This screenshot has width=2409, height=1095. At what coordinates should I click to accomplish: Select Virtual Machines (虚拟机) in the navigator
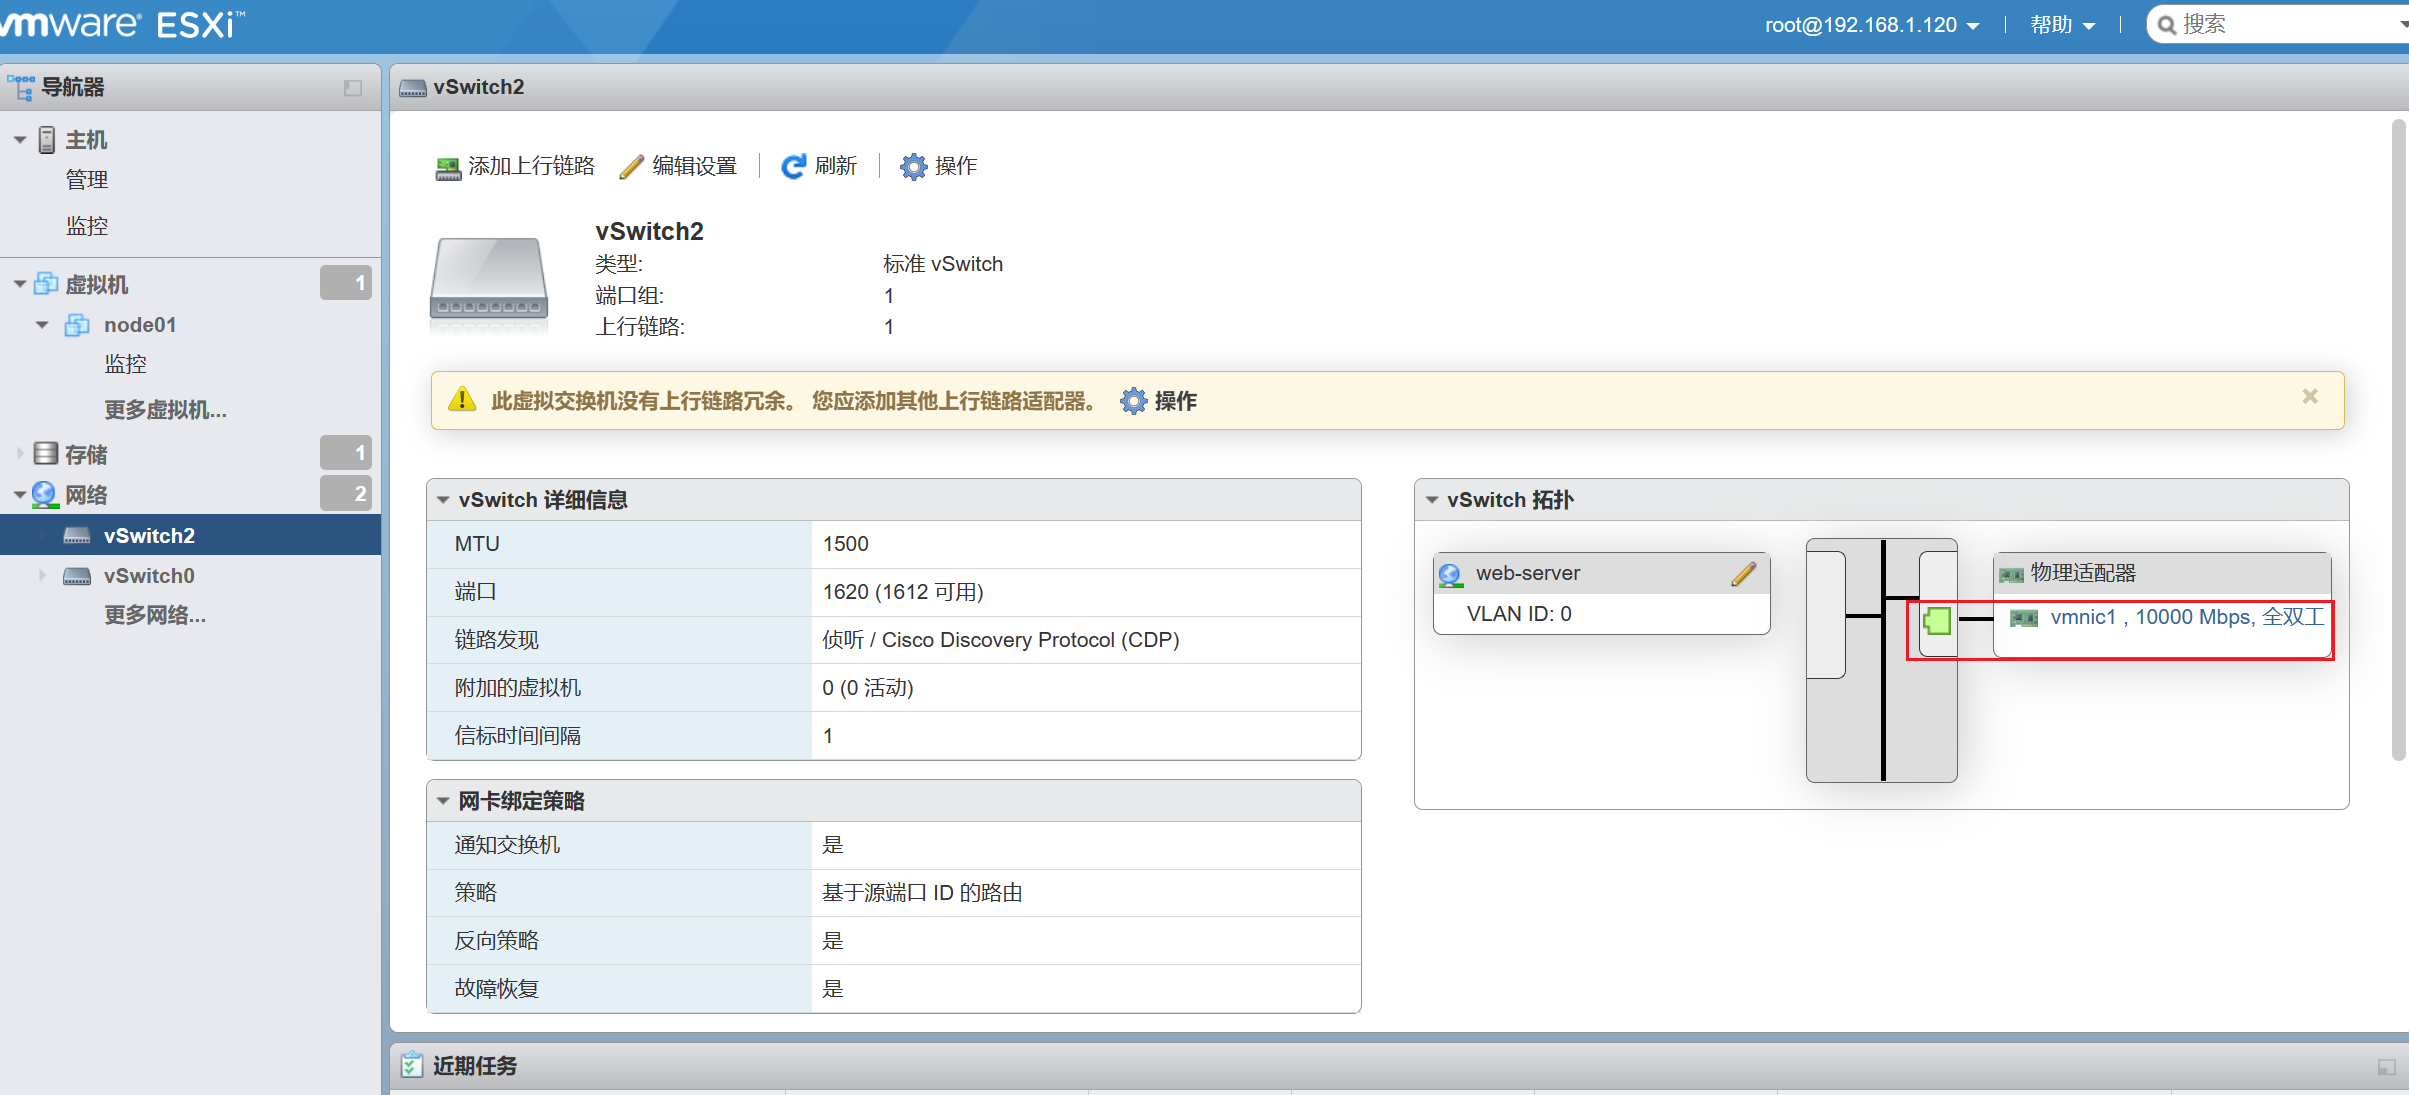96,285
